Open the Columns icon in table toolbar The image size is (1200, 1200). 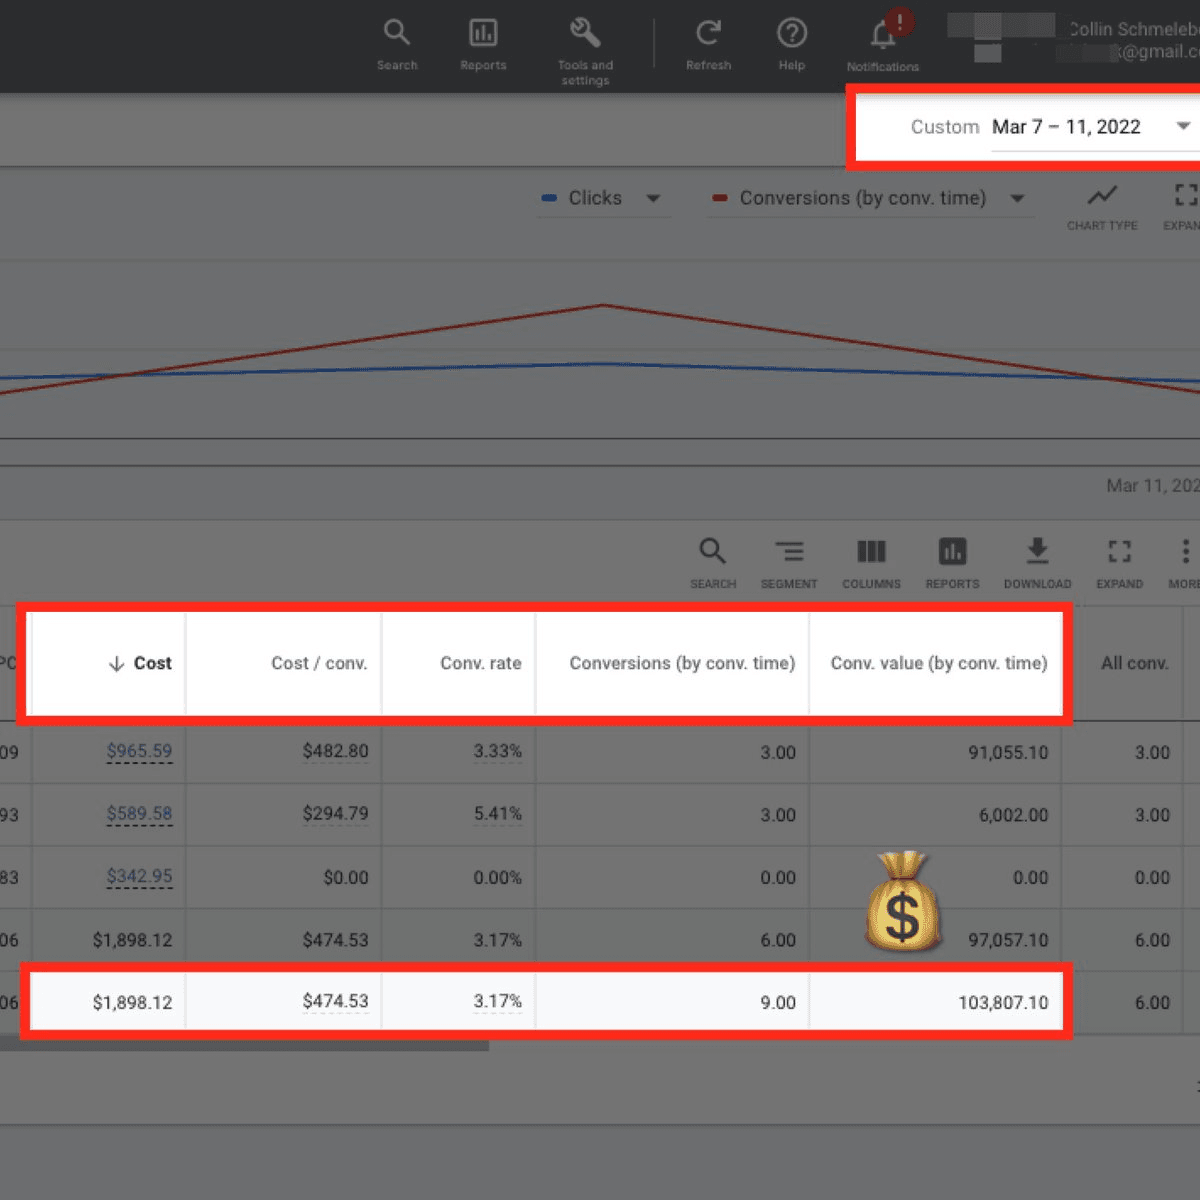coord(871,551)
